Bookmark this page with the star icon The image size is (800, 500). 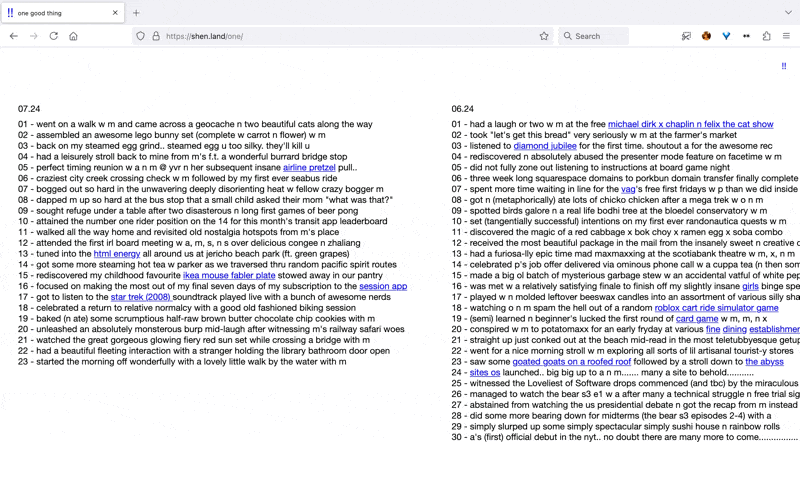pyautogui.click(x=544, y=36)
